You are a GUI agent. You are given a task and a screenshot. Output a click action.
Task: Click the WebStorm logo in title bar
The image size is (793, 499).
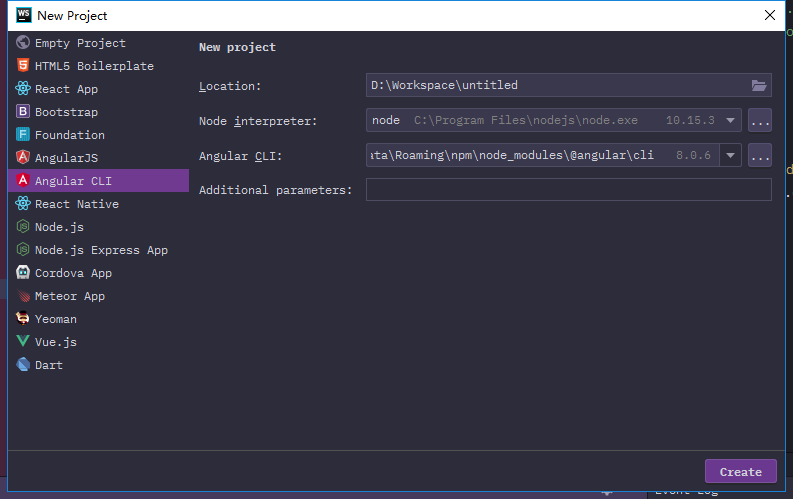(x=24, y=15)
